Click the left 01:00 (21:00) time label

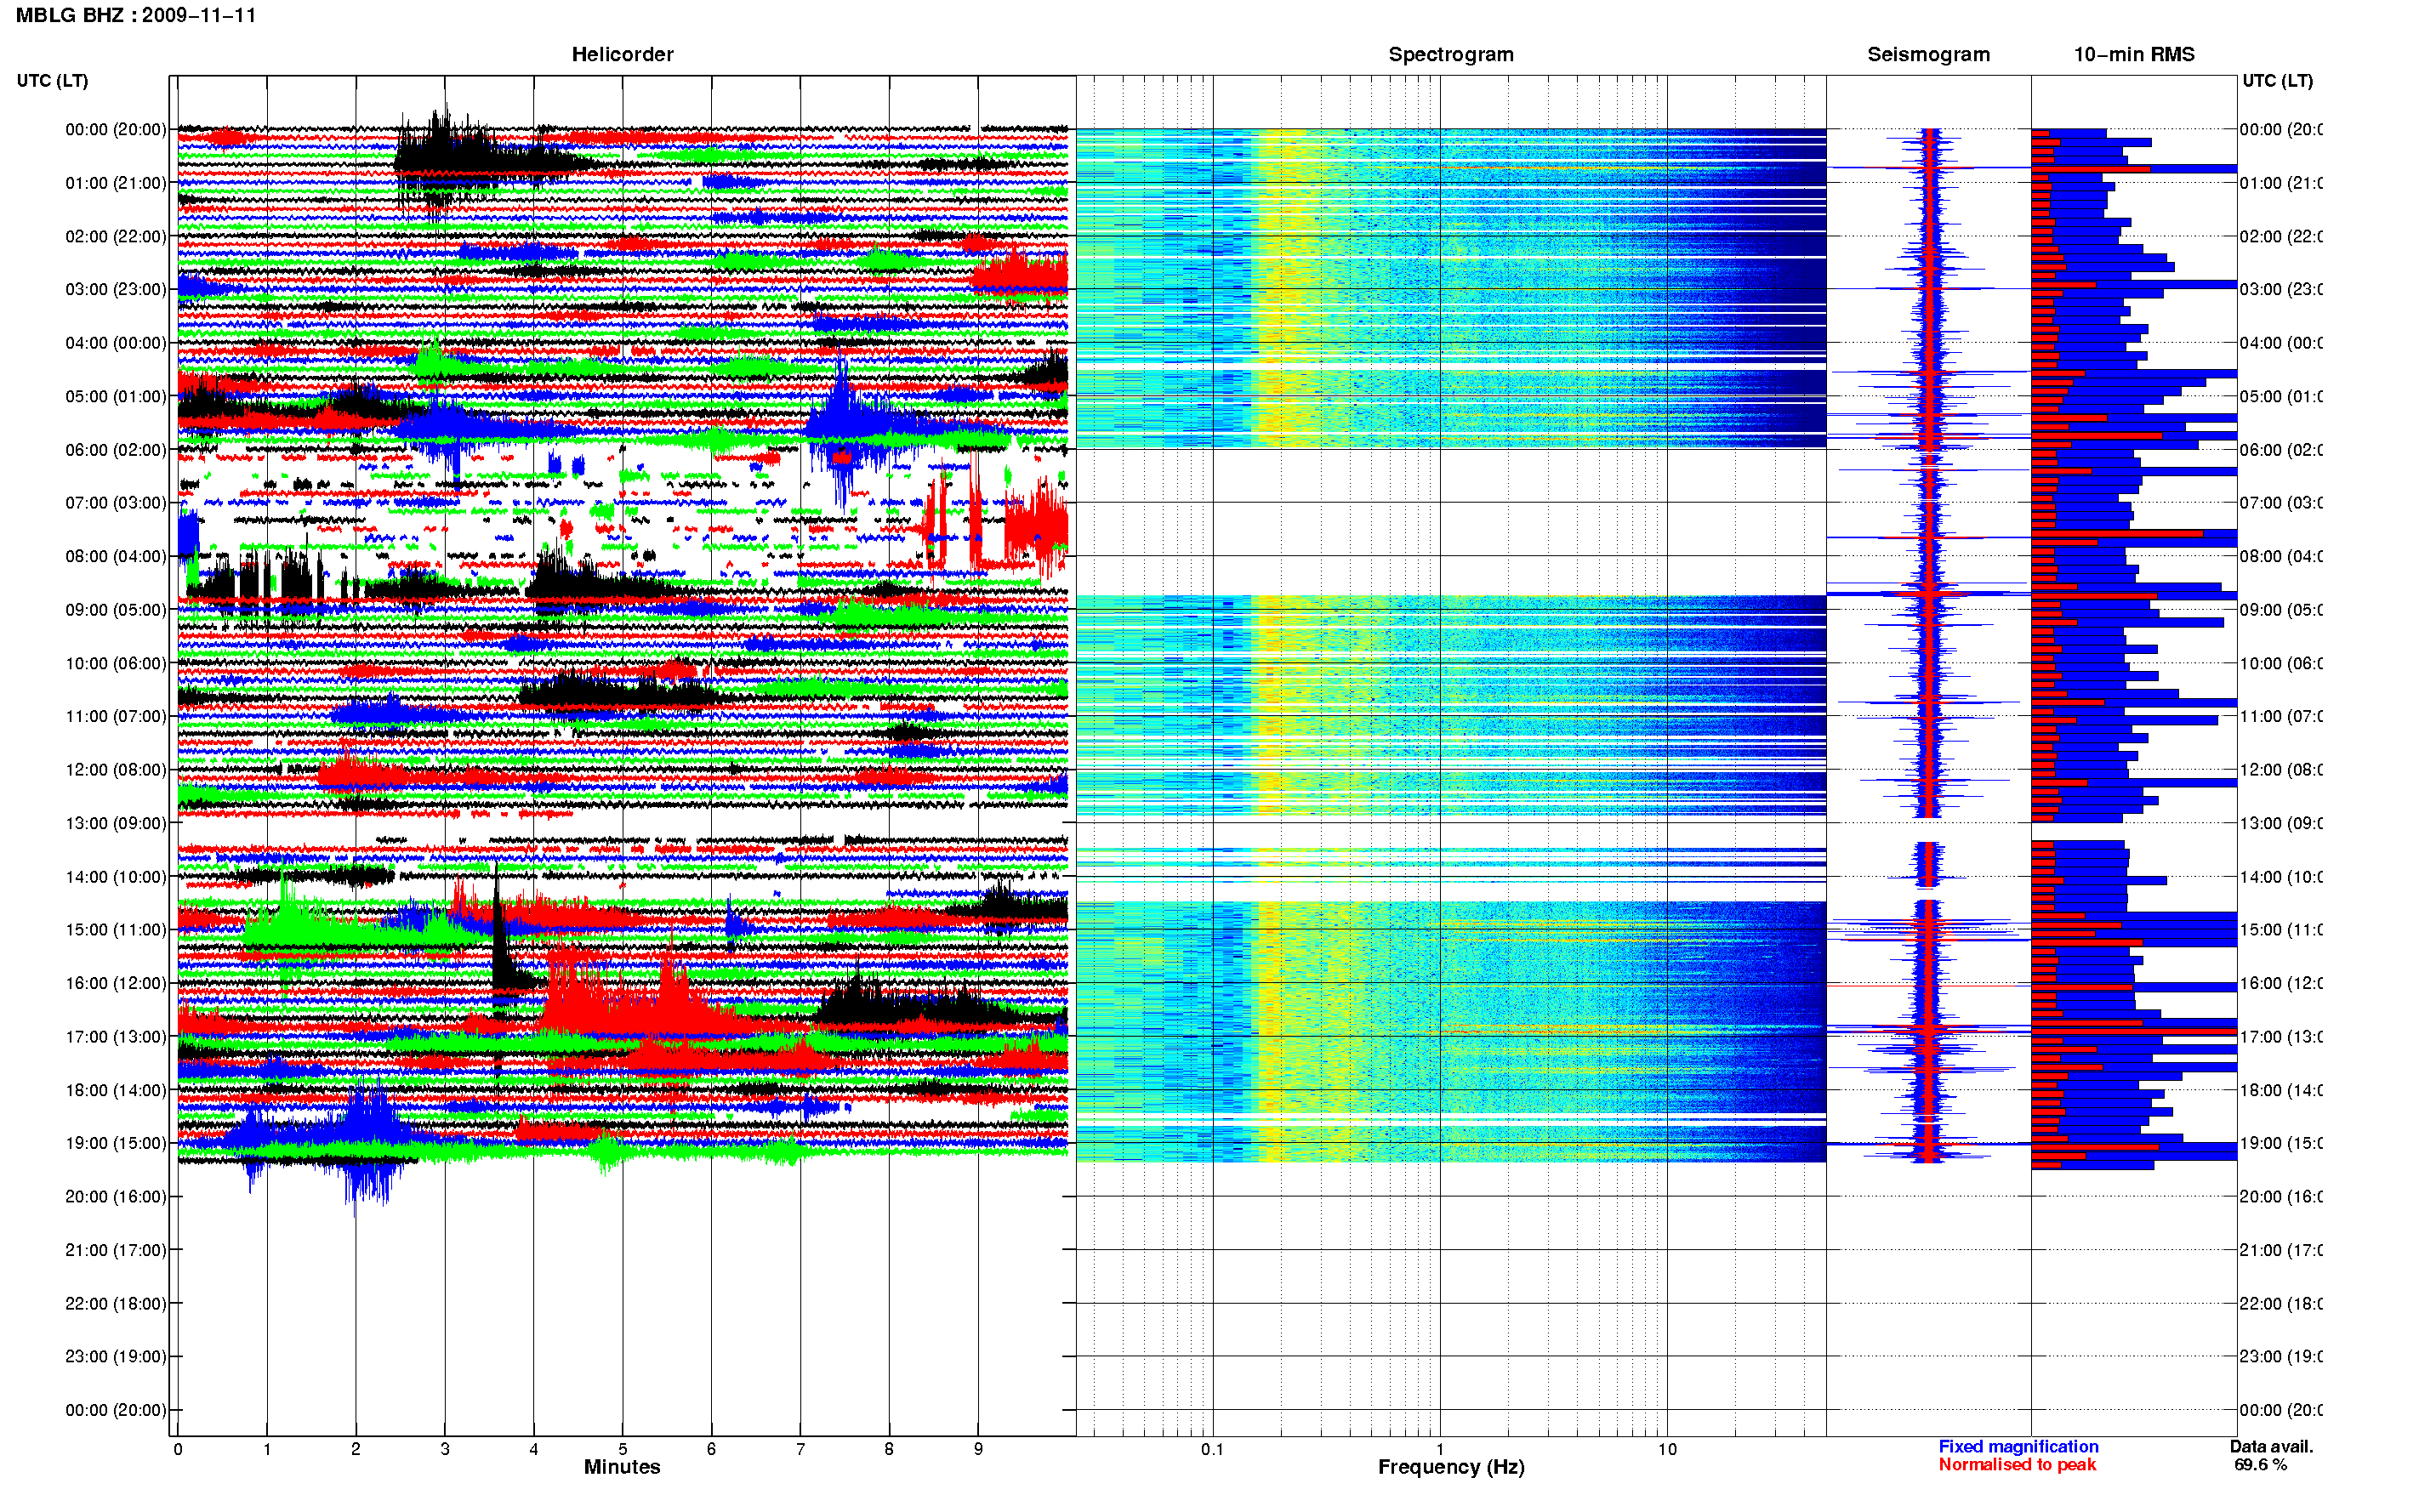coord(116,183)
